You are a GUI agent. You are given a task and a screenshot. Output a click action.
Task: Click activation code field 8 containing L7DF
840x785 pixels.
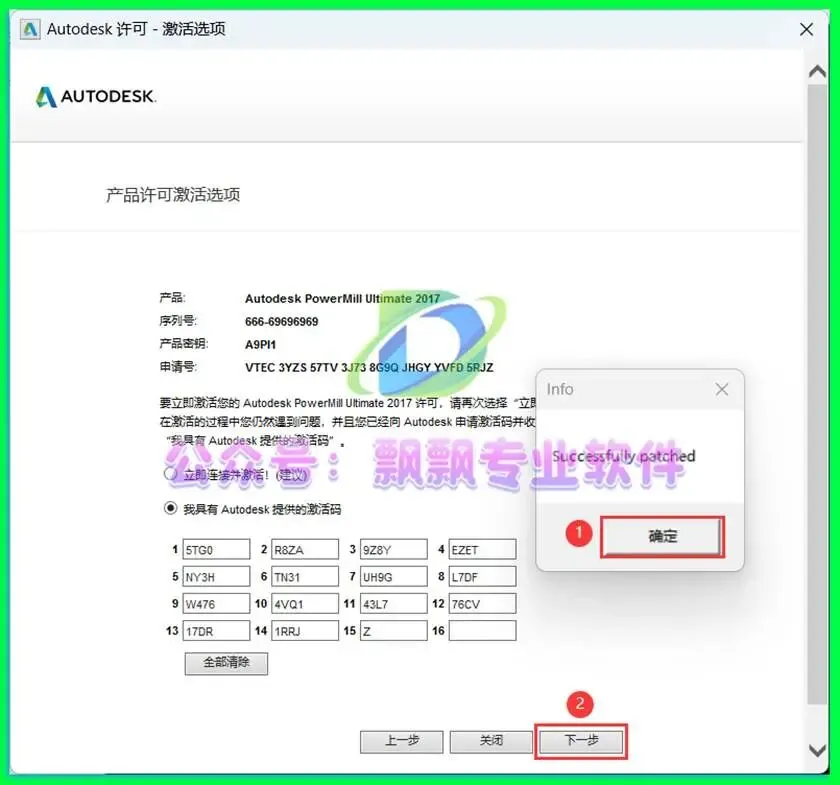[482, 577]
